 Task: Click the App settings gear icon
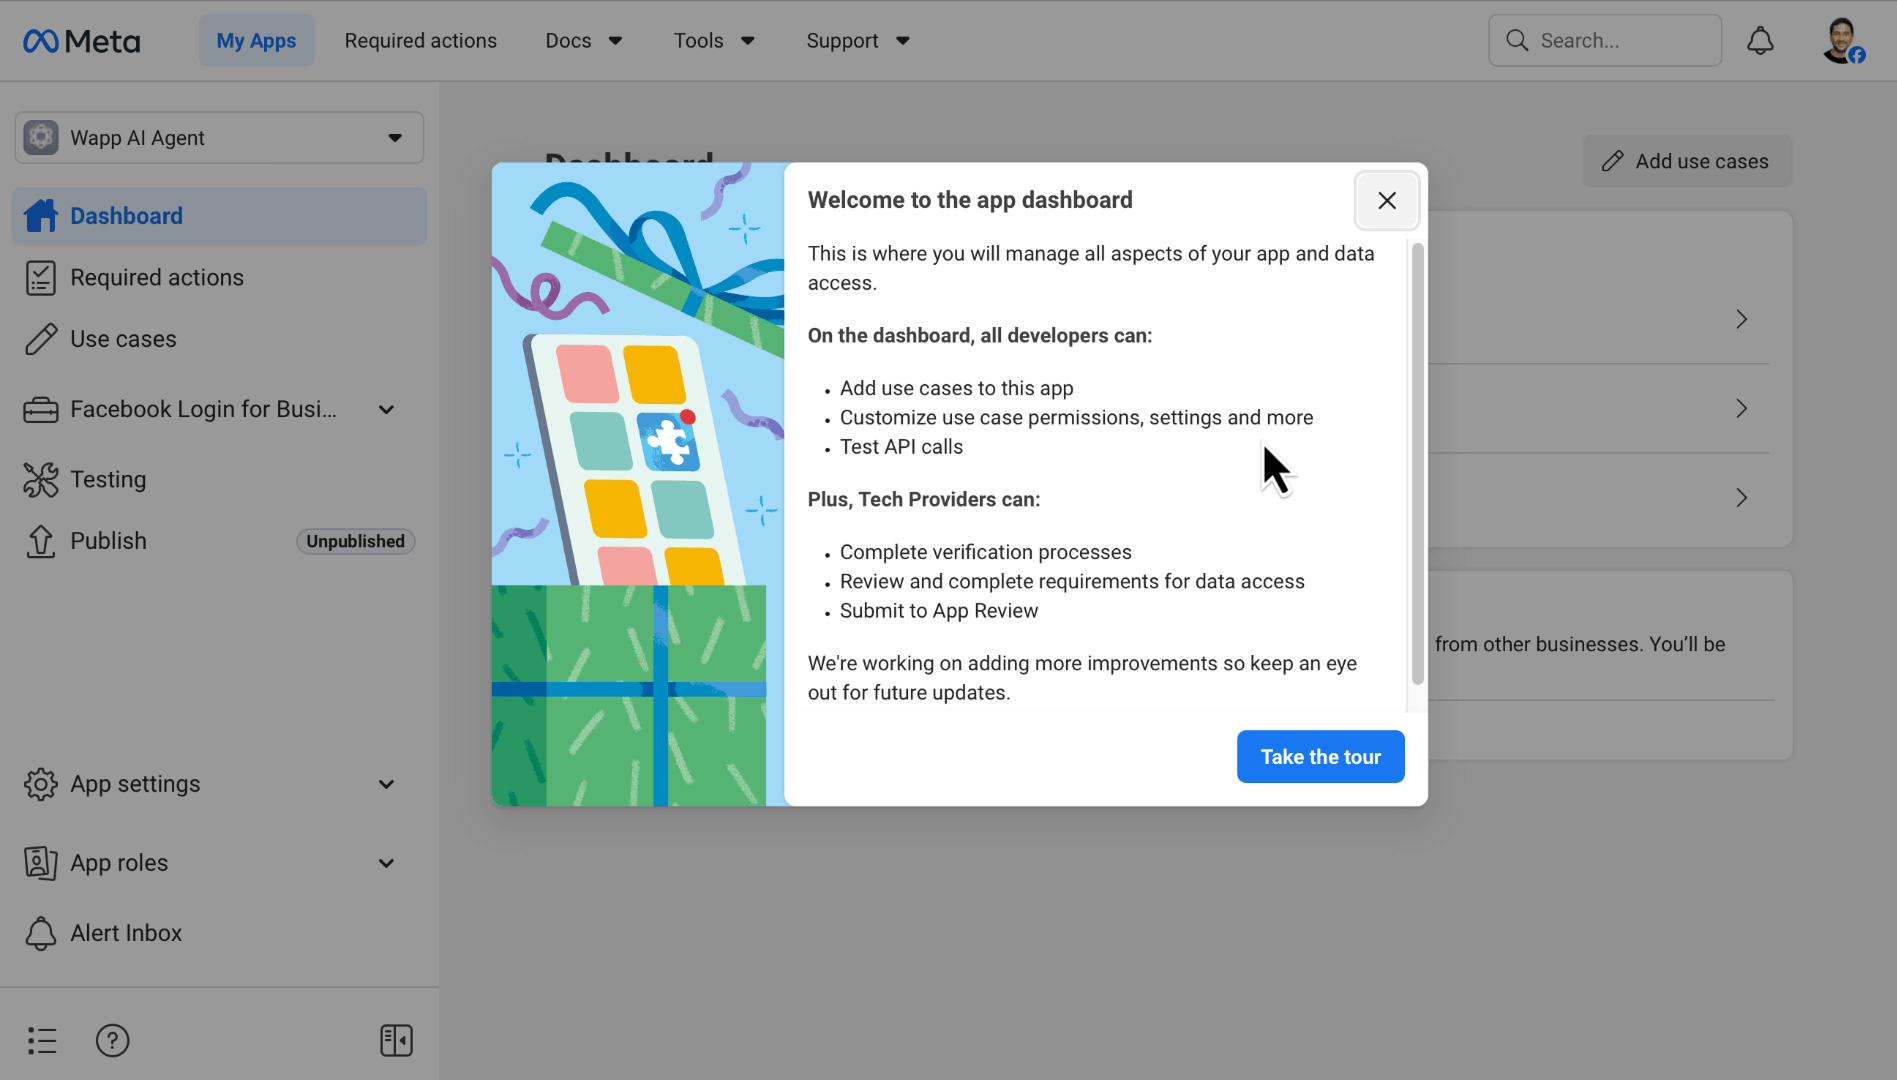pos(41,784)
